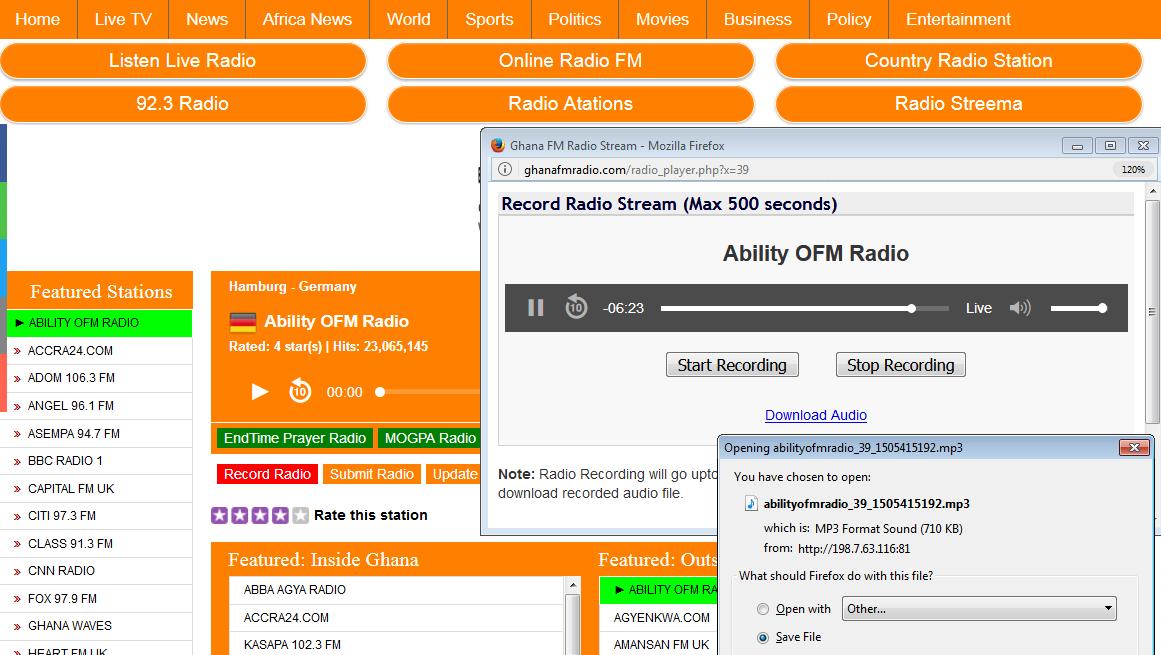Open the Africa News menu item
This screenshot has width=1161, height=655.
[x=307, y=19]
